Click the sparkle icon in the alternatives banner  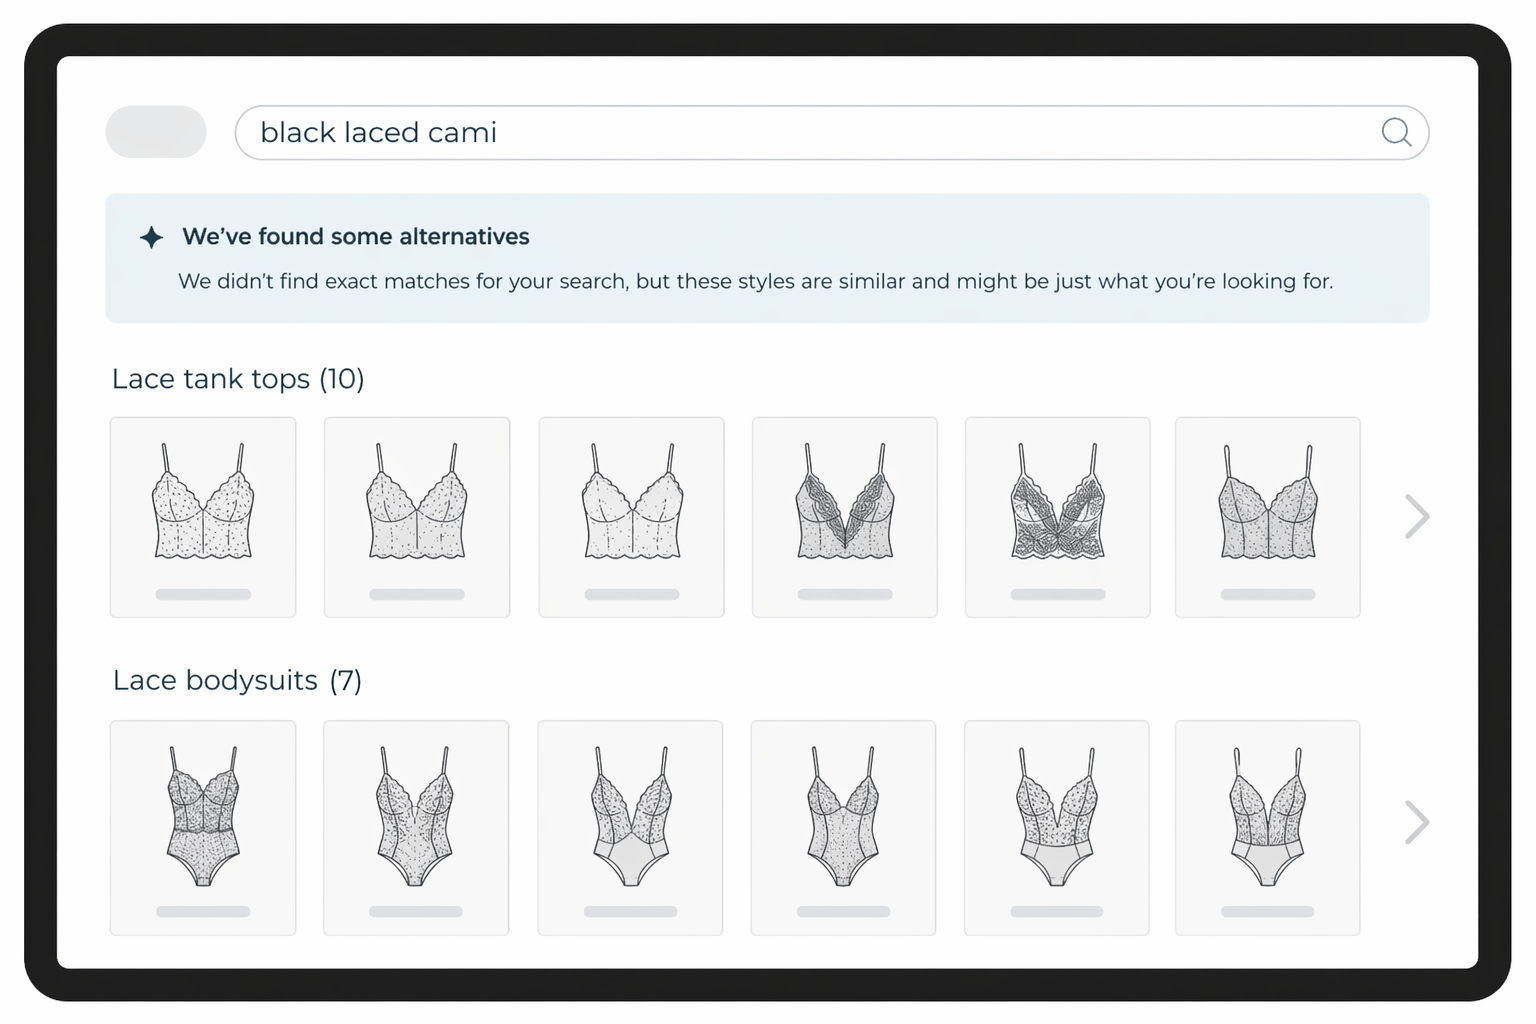(x=151, y=237)
